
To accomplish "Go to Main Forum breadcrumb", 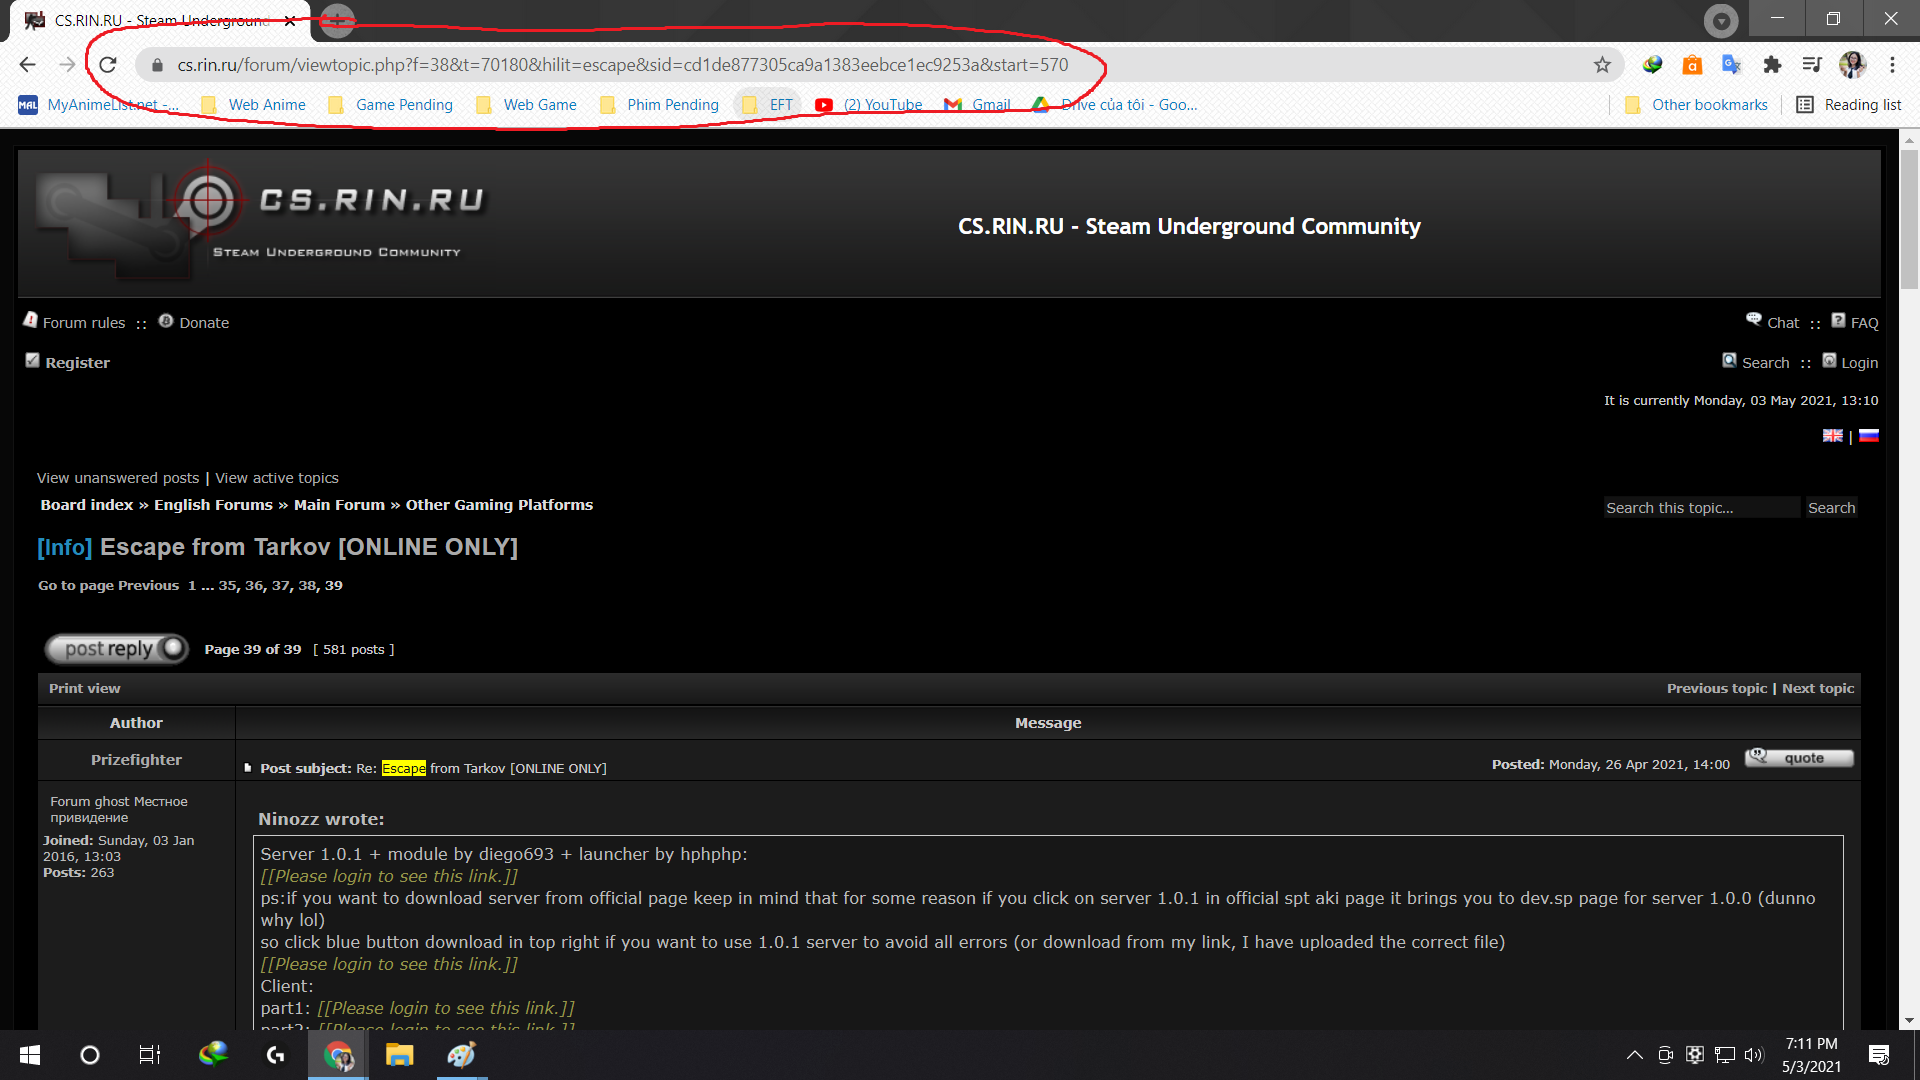I will (x=339, y=505).
